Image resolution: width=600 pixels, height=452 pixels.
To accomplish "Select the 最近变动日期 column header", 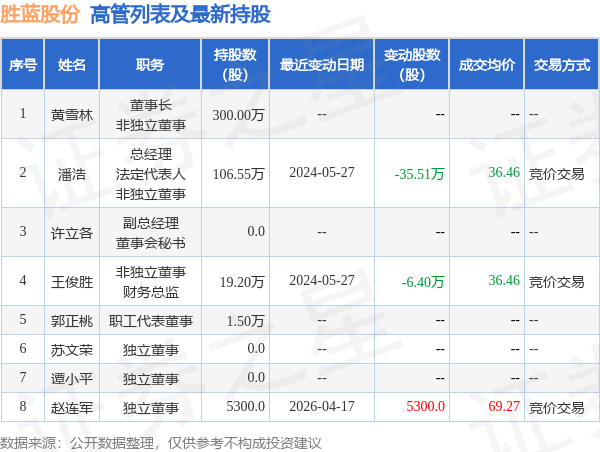I will coord(322,65).
